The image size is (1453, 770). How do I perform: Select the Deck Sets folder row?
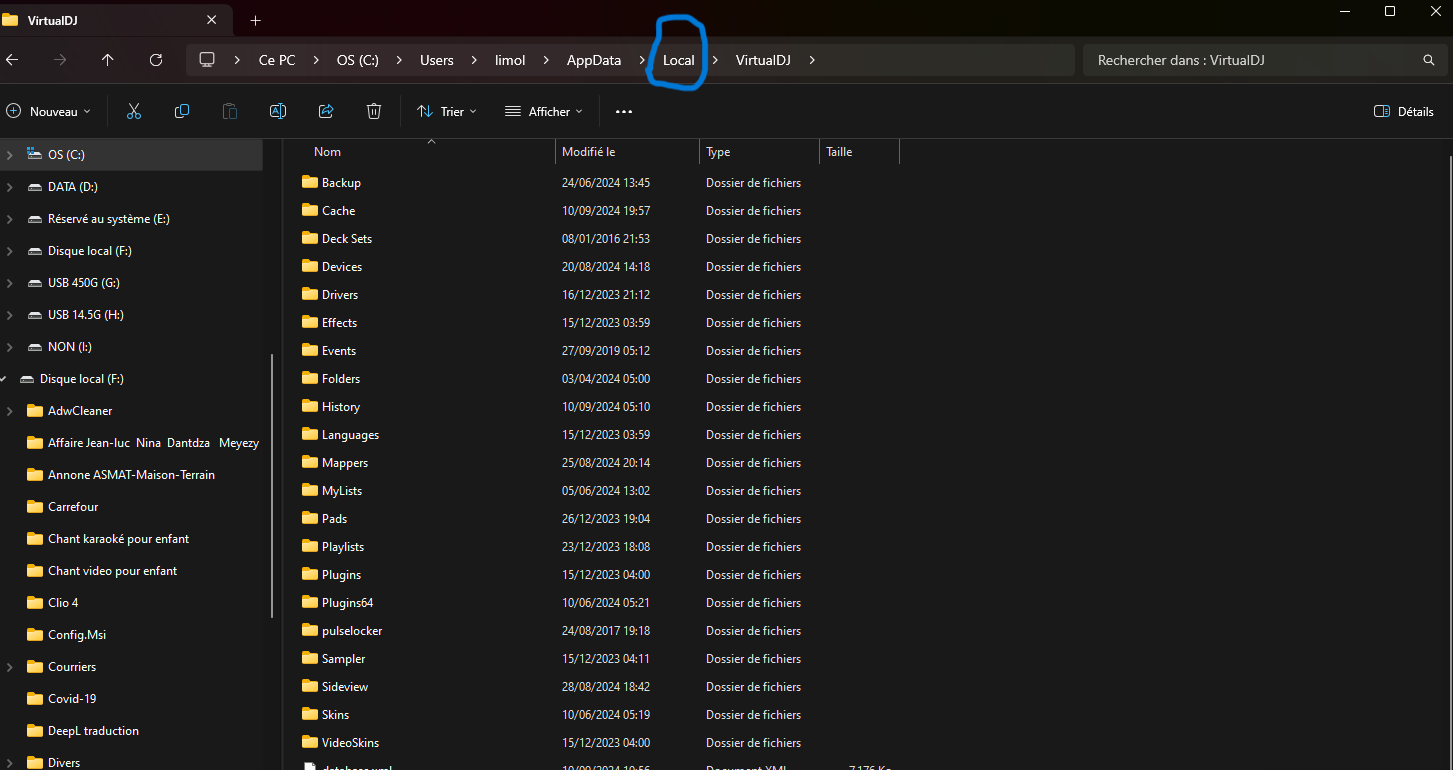click(x=600, y=239)
